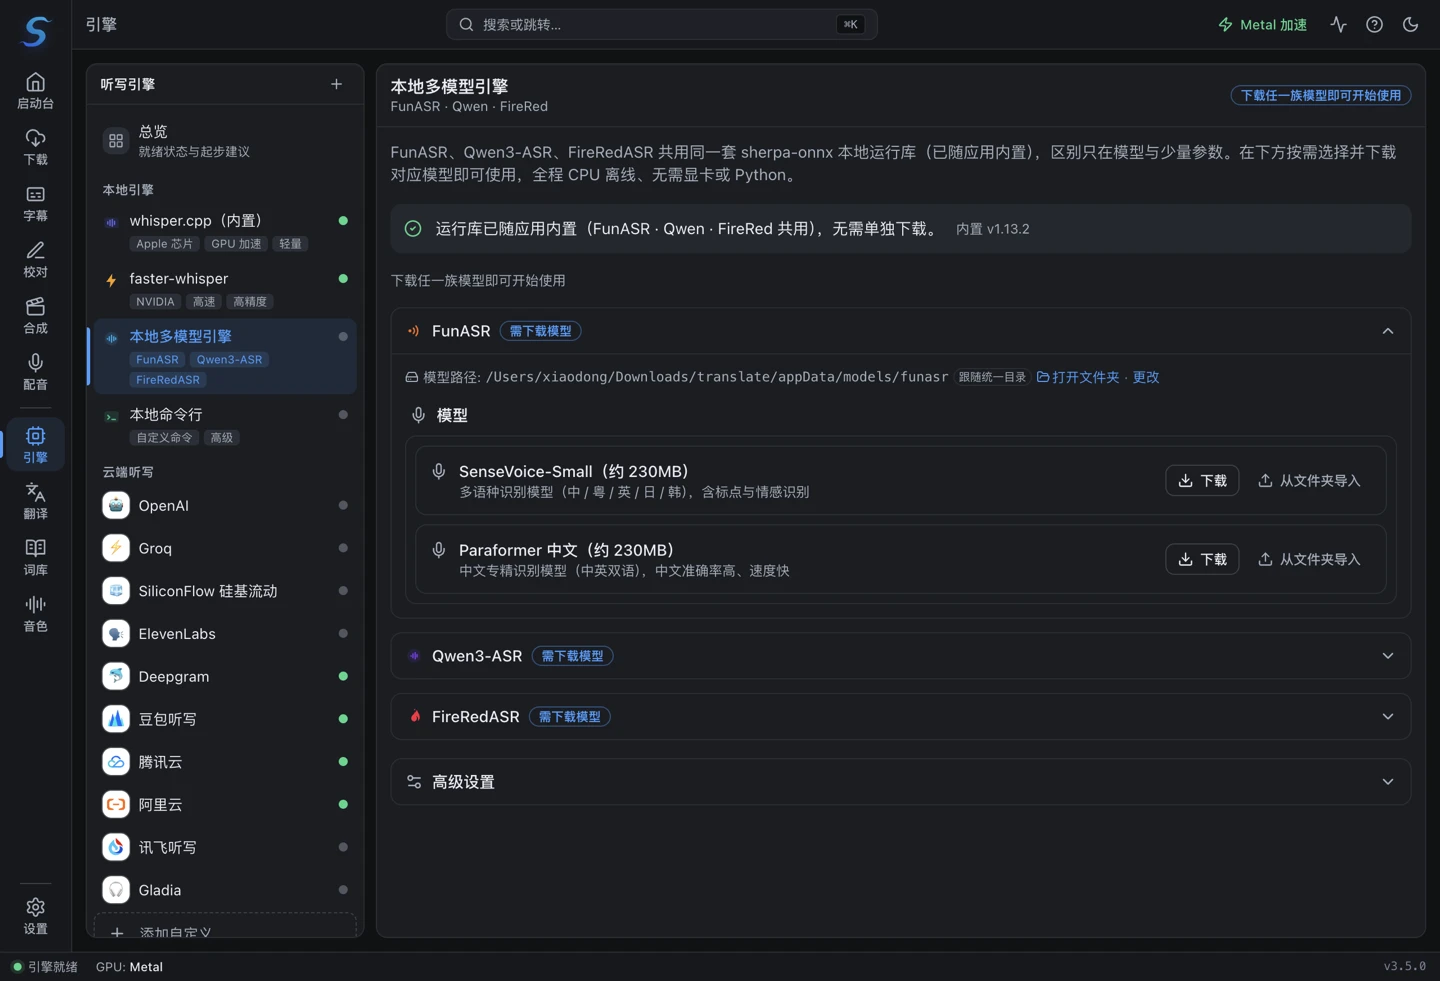Select Gladia cloud engine
Screen dimensions: 1440x981
pos(225,890)
